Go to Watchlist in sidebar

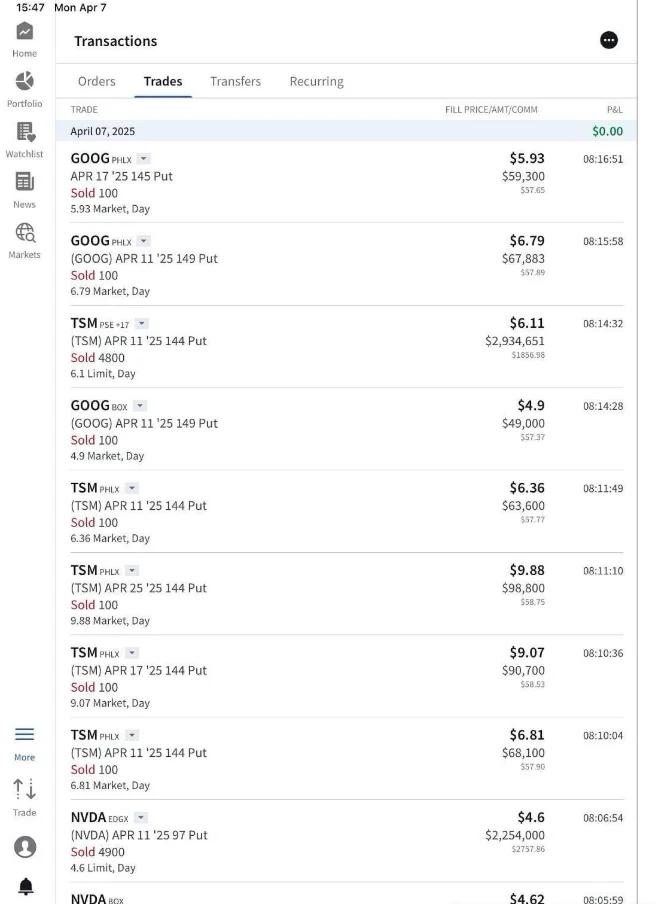click(24, 140)
